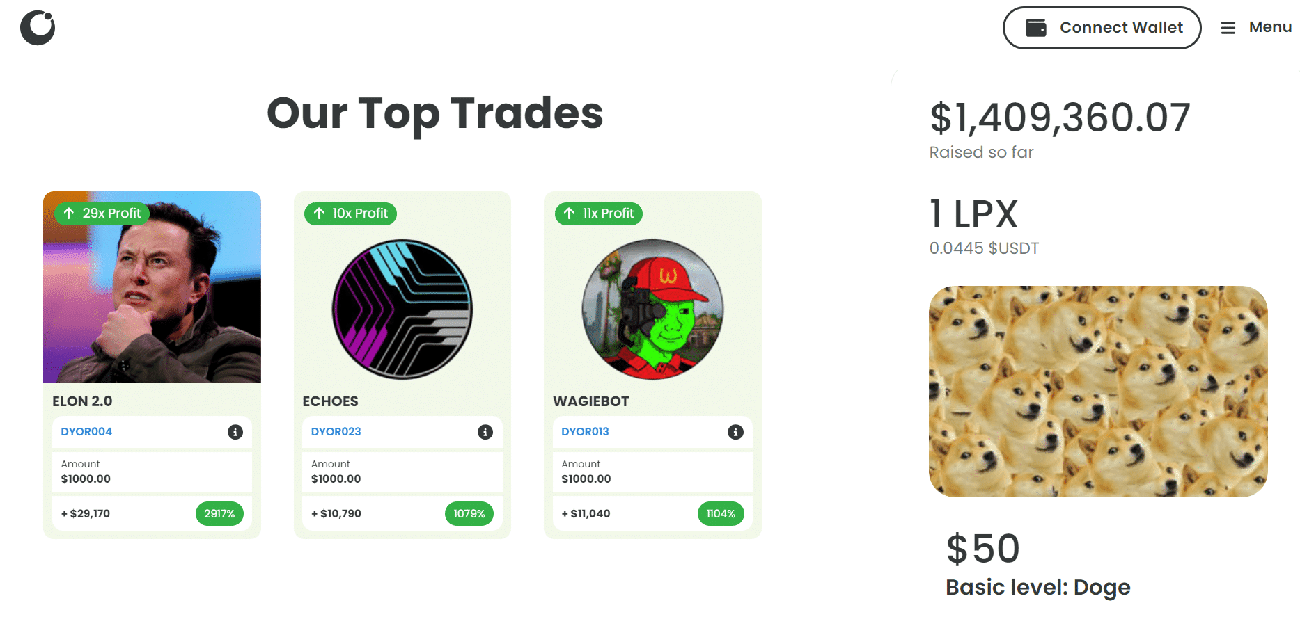
Task: Click the Connect Wallet button
Action: 1102,27
